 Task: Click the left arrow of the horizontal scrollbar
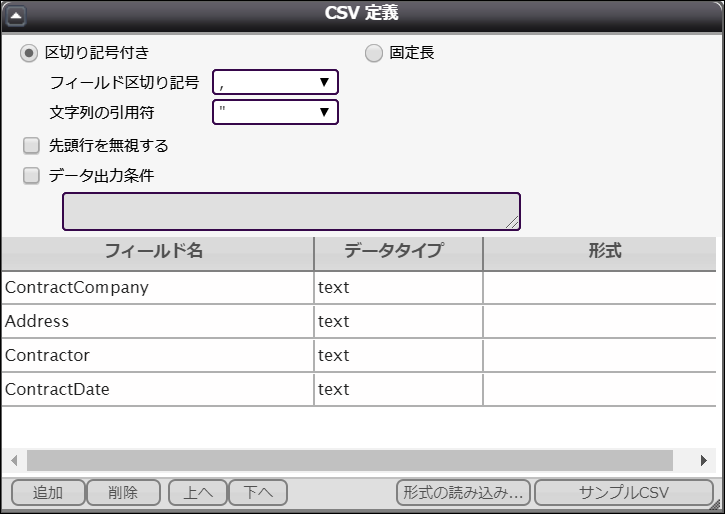(x=14, y=460)
